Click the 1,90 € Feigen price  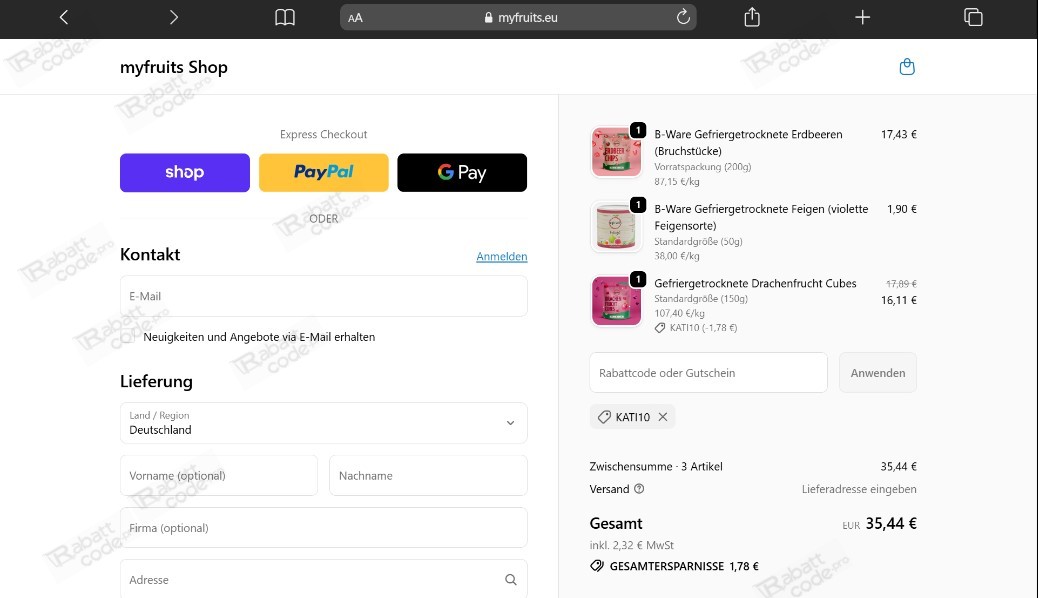[x=902, y=209]
